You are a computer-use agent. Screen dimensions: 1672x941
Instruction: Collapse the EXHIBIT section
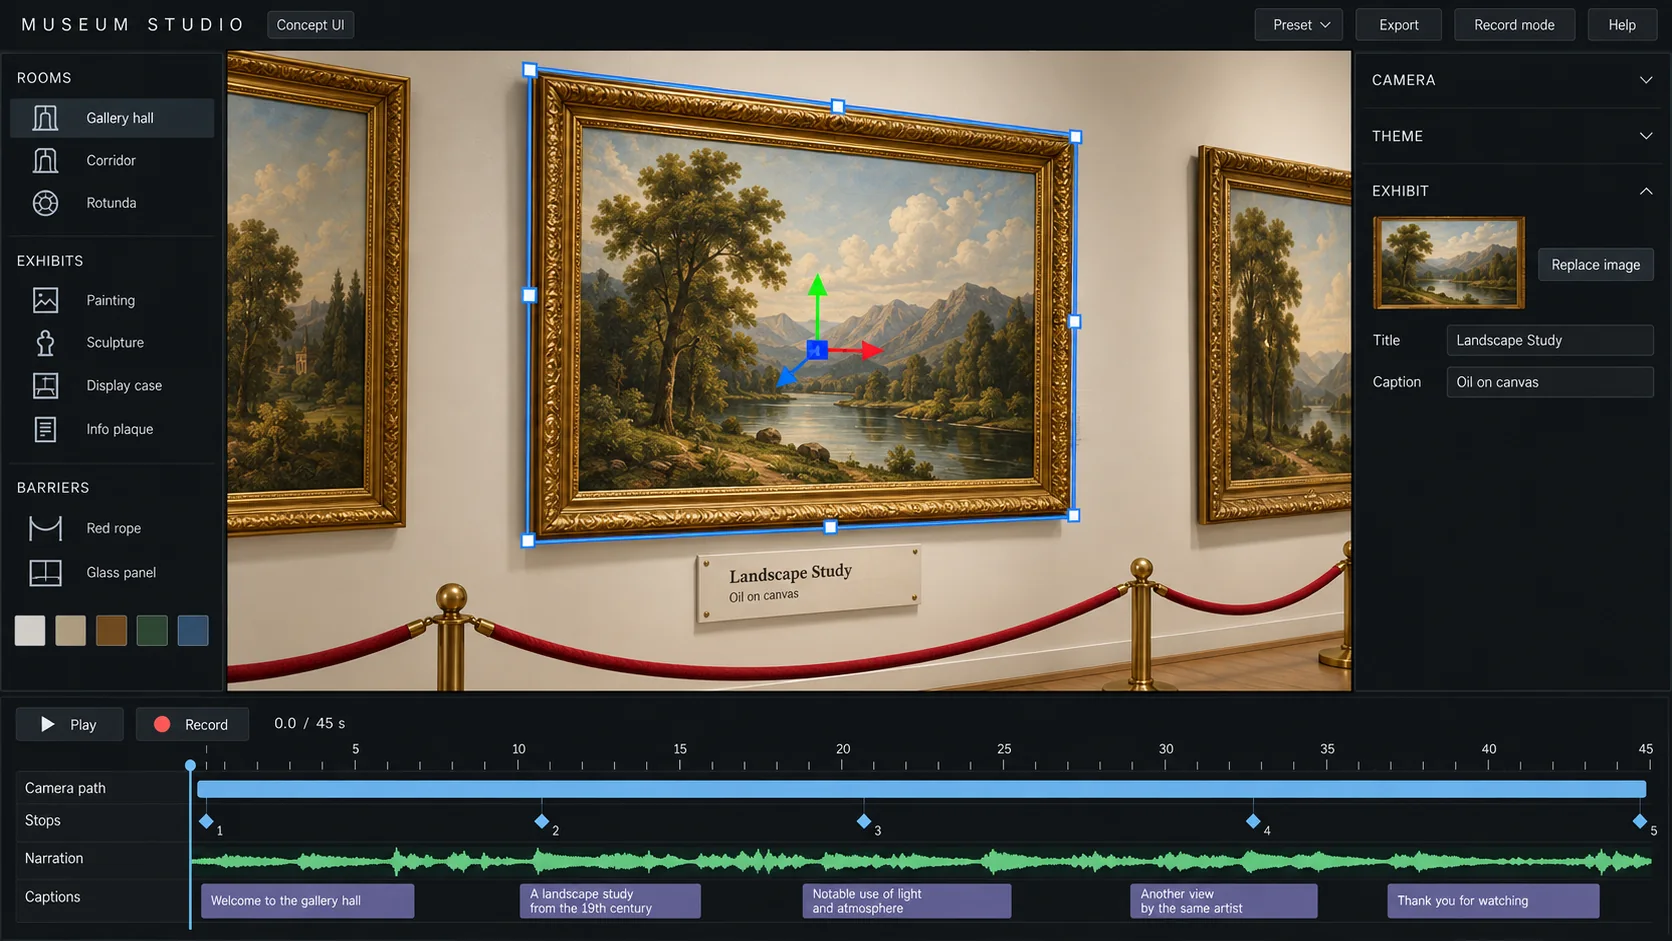[x=1645, y=191]
